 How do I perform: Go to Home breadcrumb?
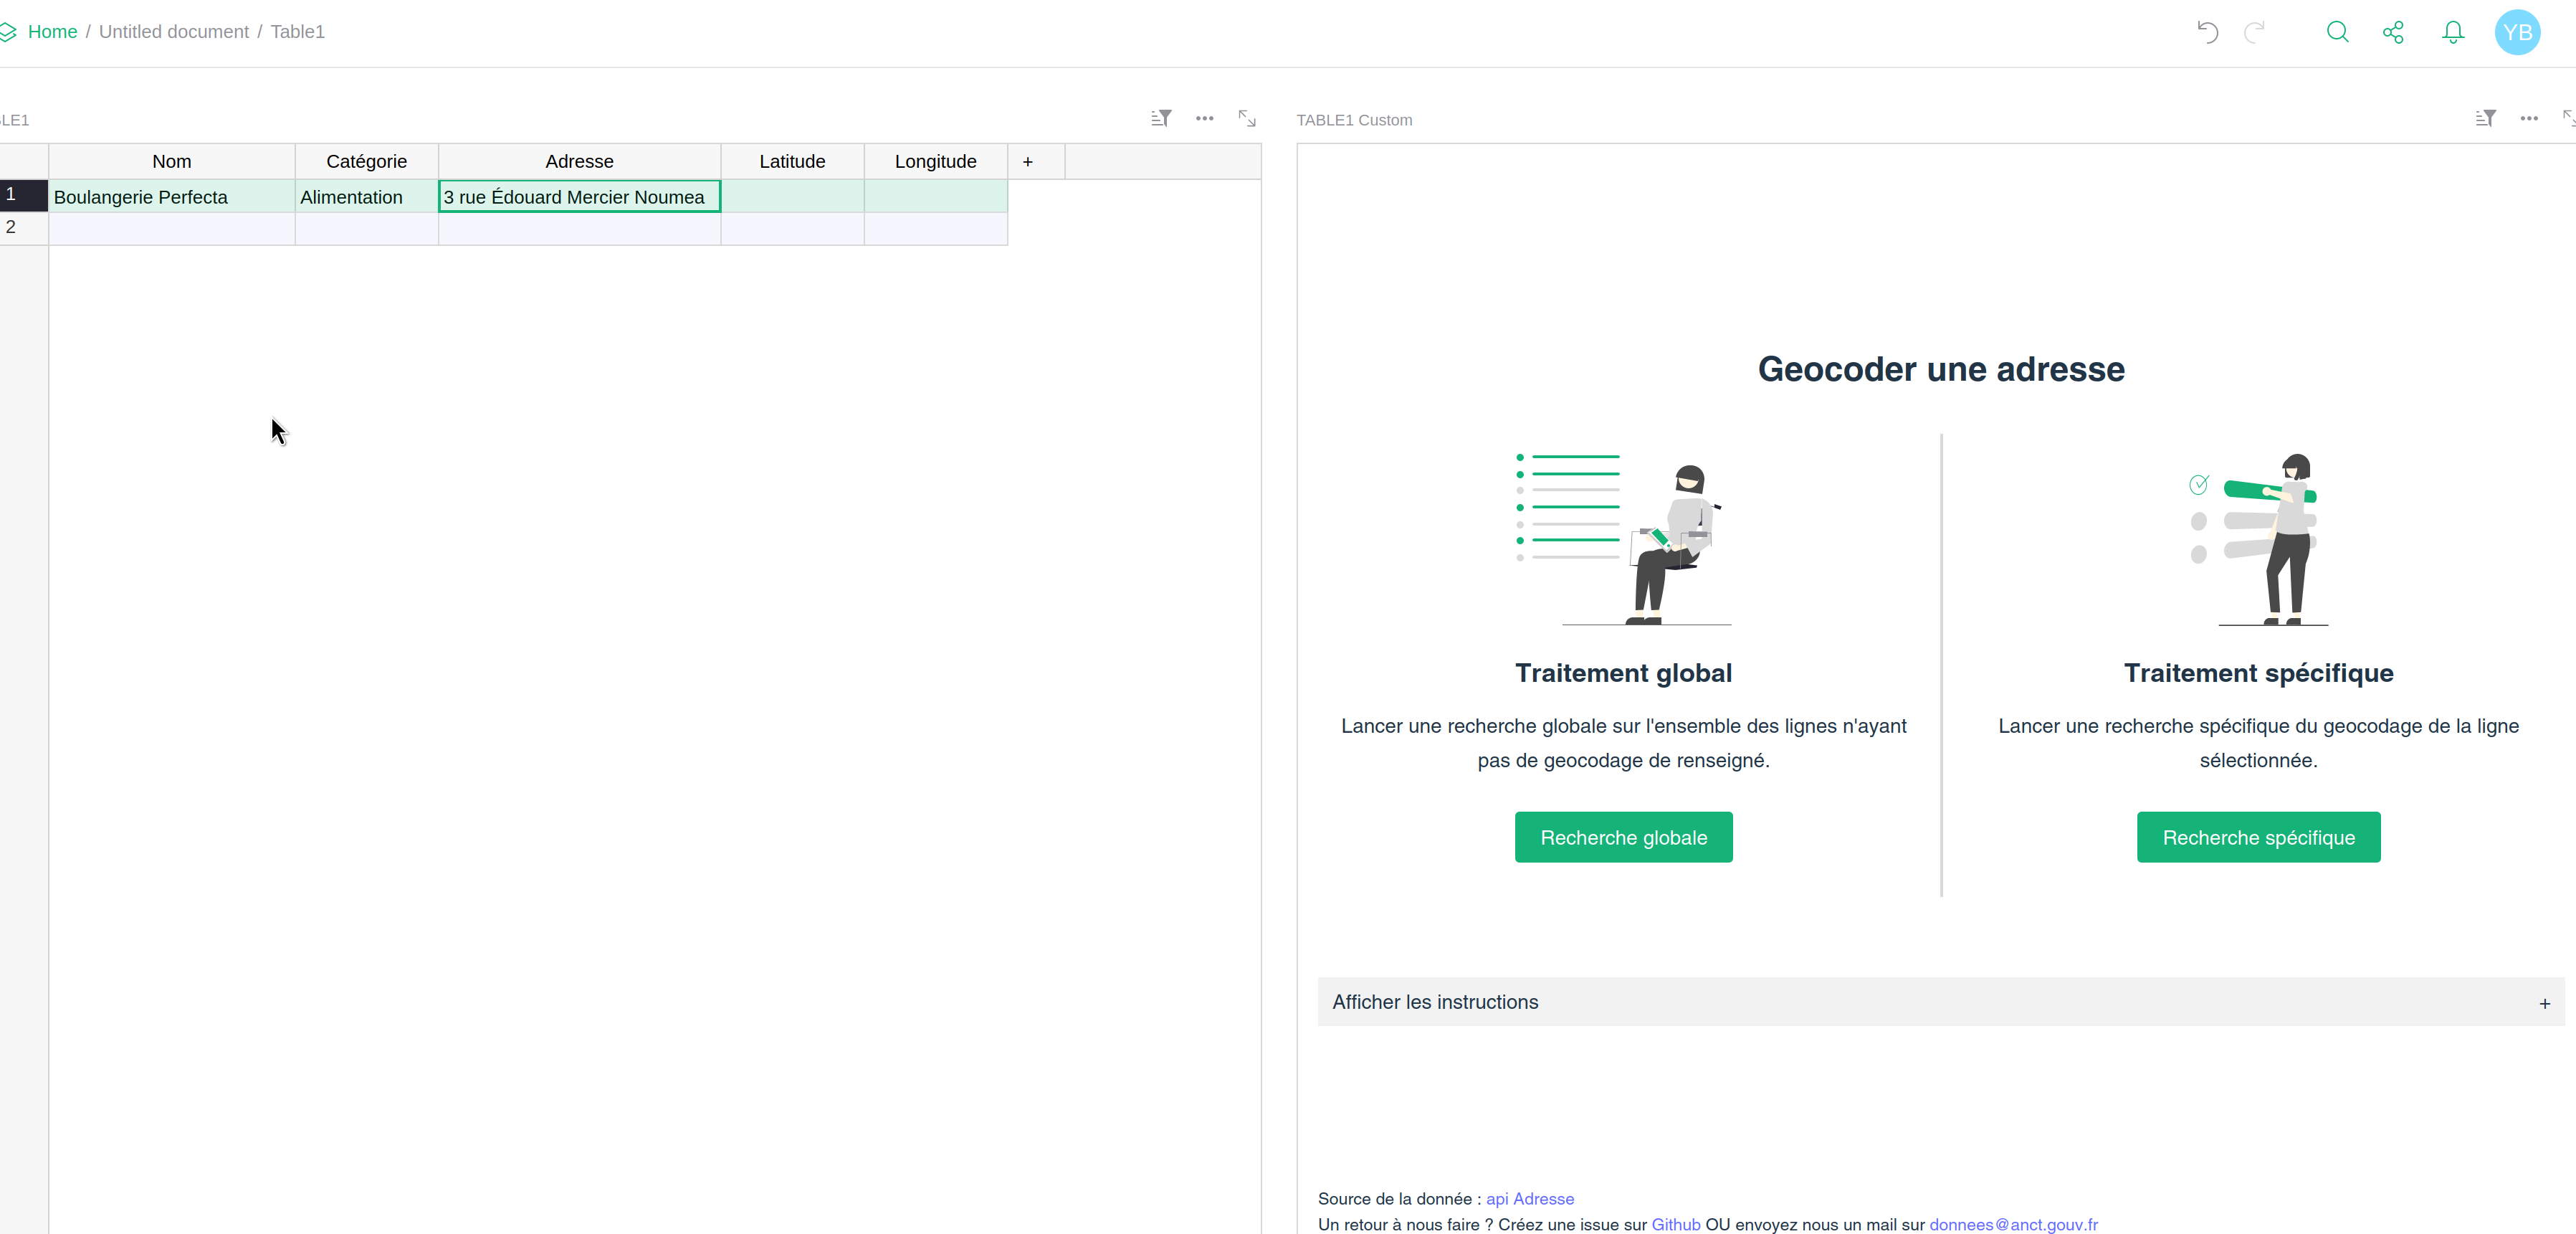pyautogui.click(x=52, y=32)
